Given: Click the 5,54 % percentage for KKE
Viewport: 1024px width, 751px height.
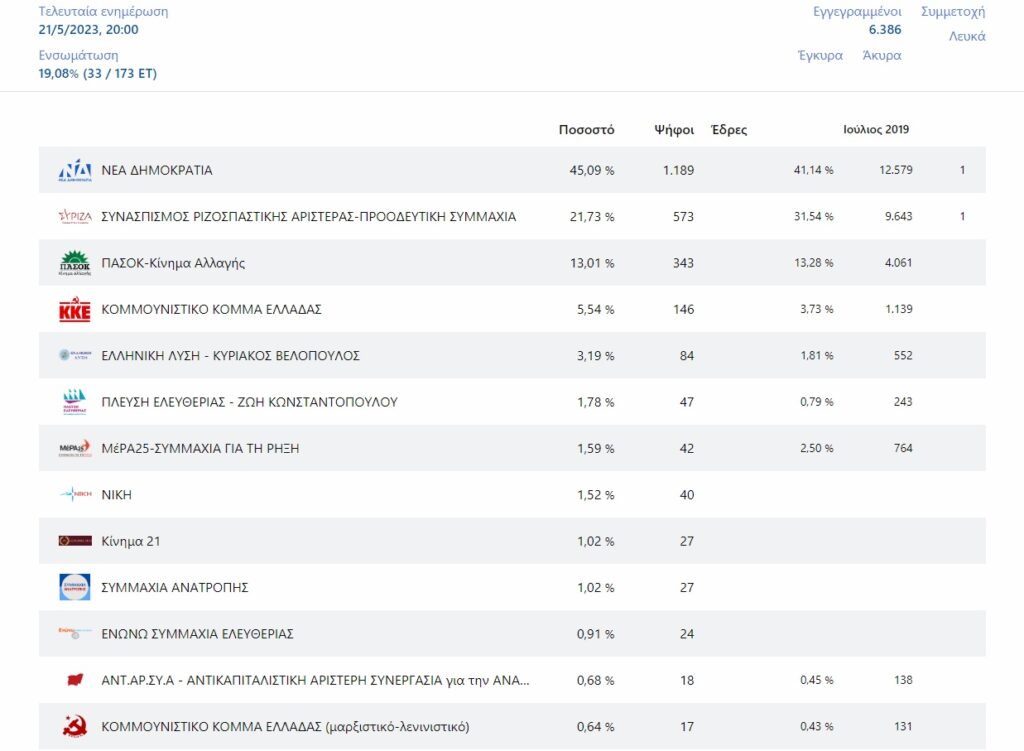Looking at the screenshot, I should [596, 310].
